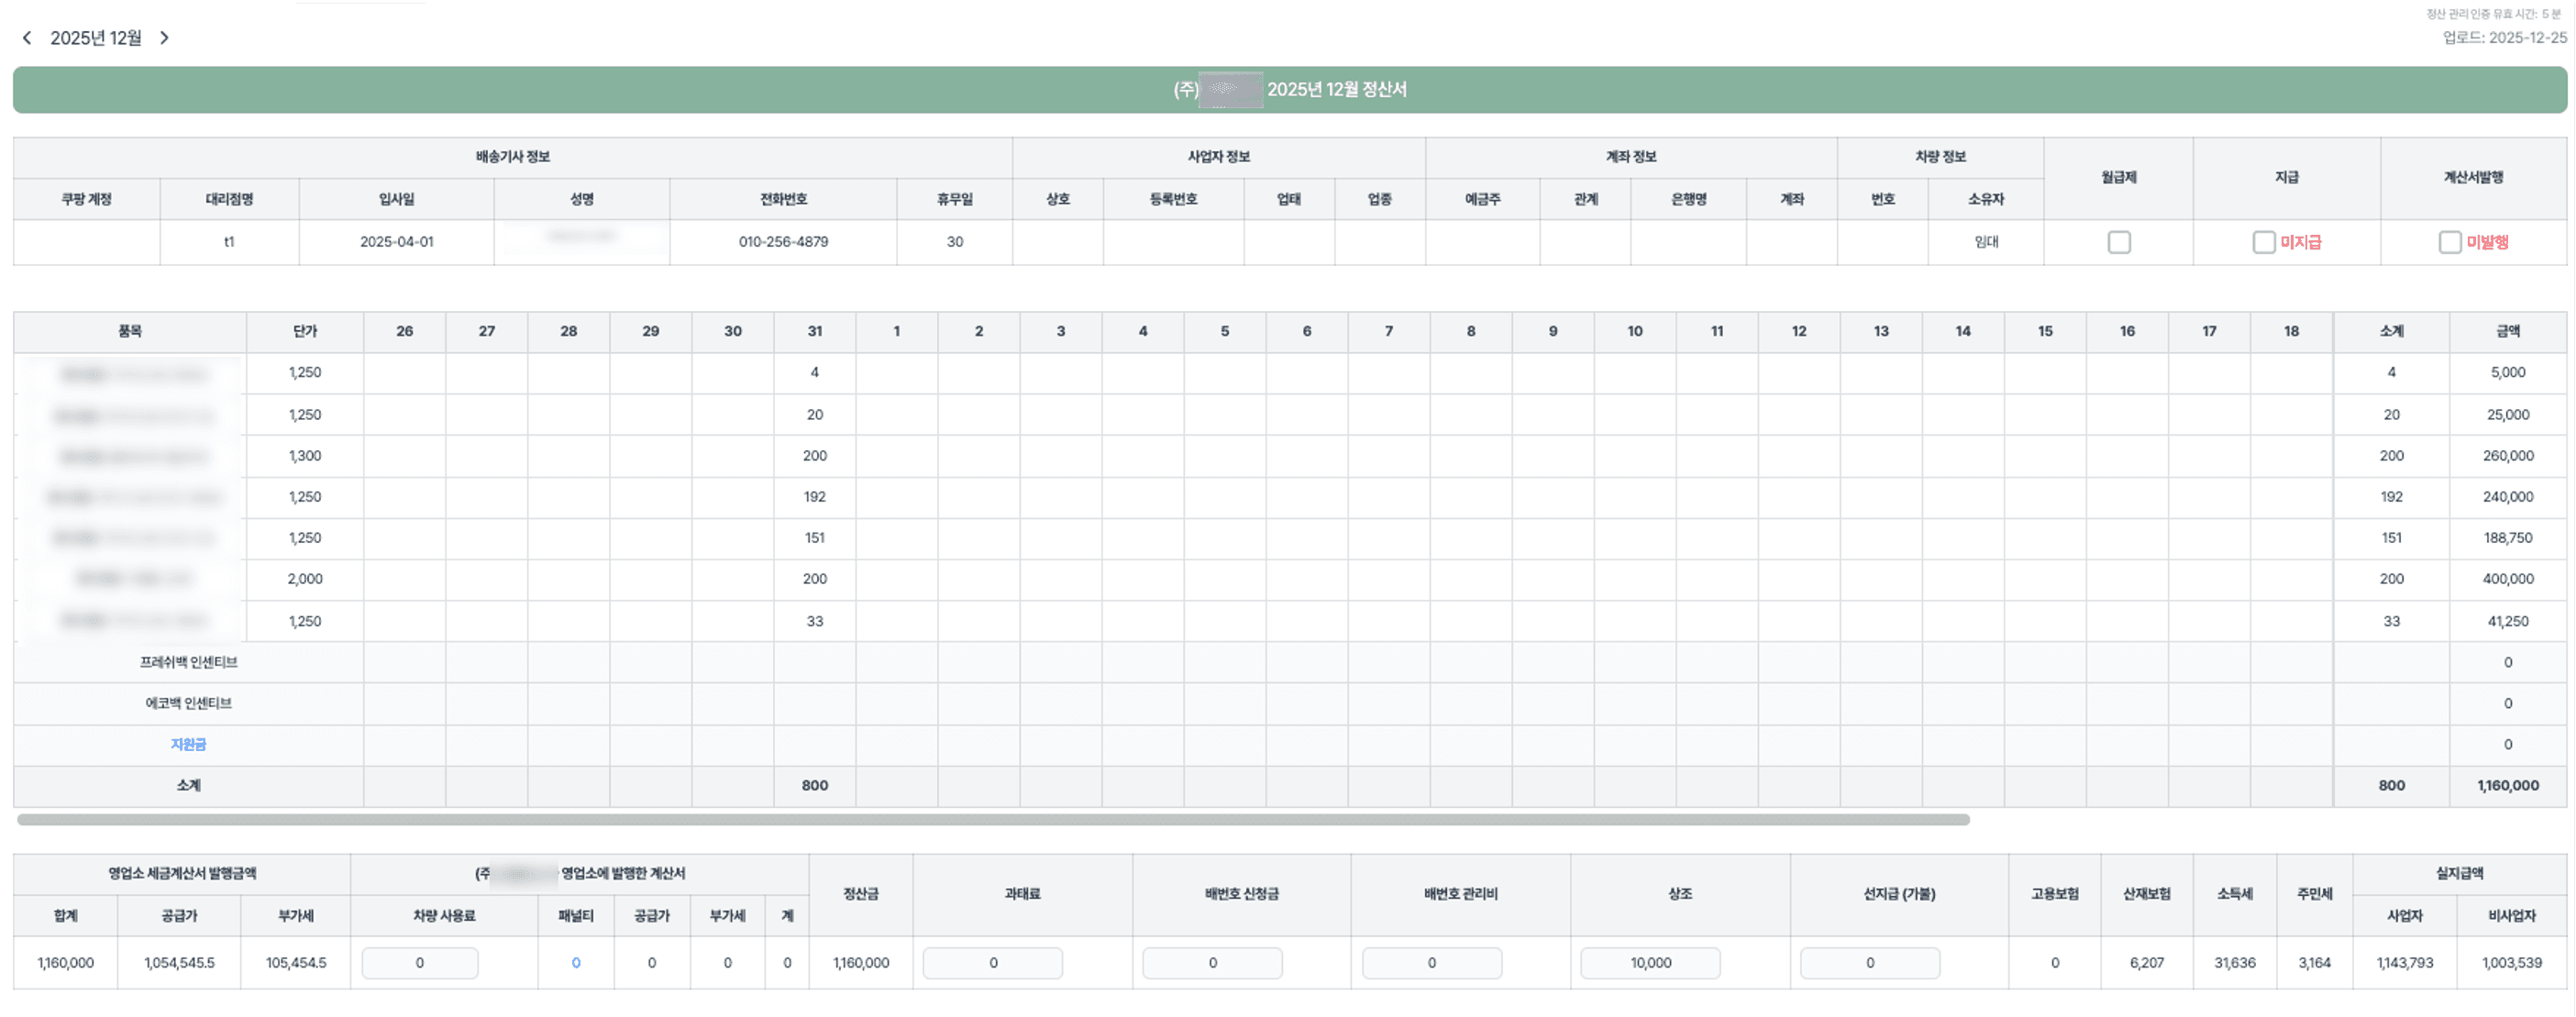Toggle the 미지급 payment checkbox
The image size is (2576, 1017).
[x=2263, y=242]
